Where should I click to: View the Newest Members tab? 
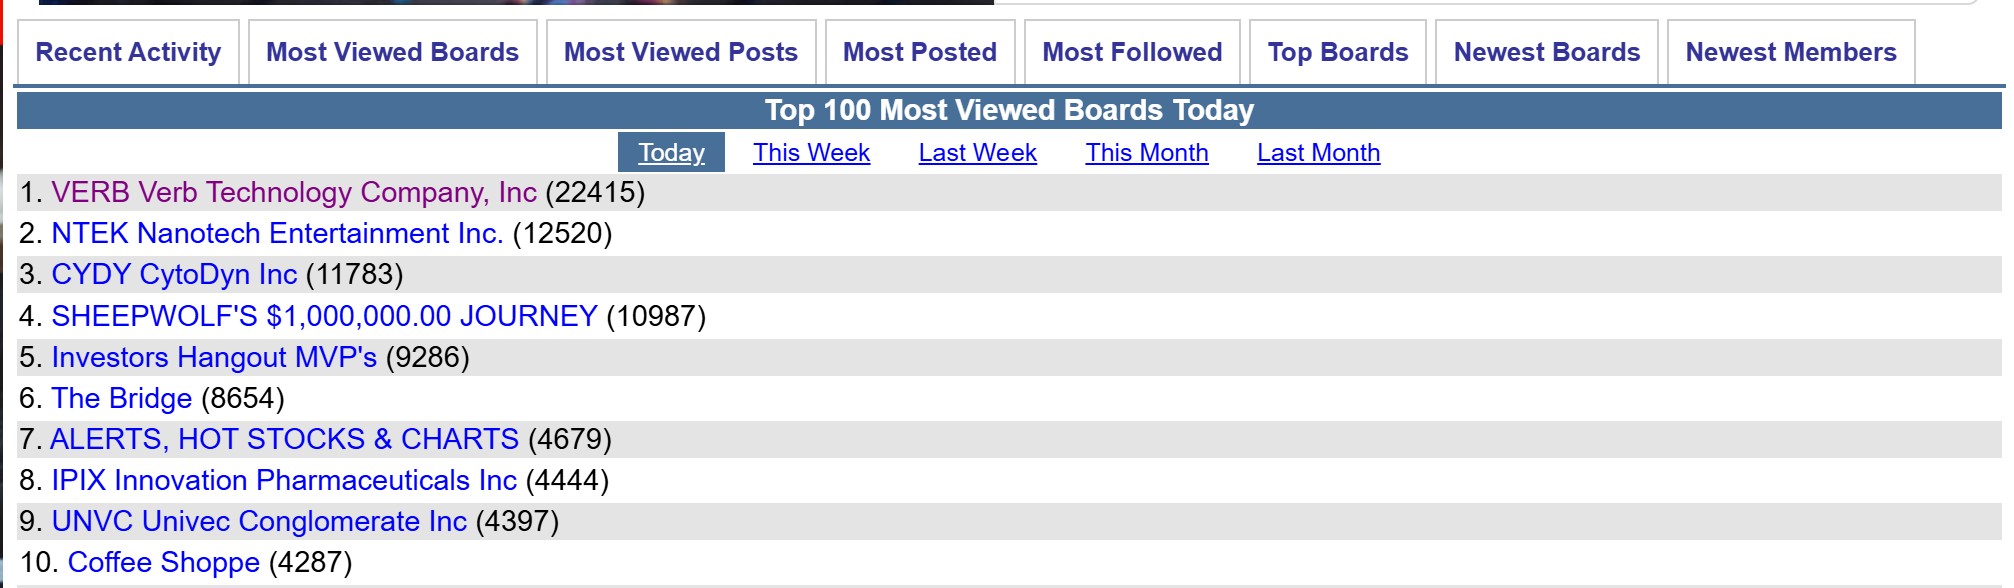(1791, 52)
